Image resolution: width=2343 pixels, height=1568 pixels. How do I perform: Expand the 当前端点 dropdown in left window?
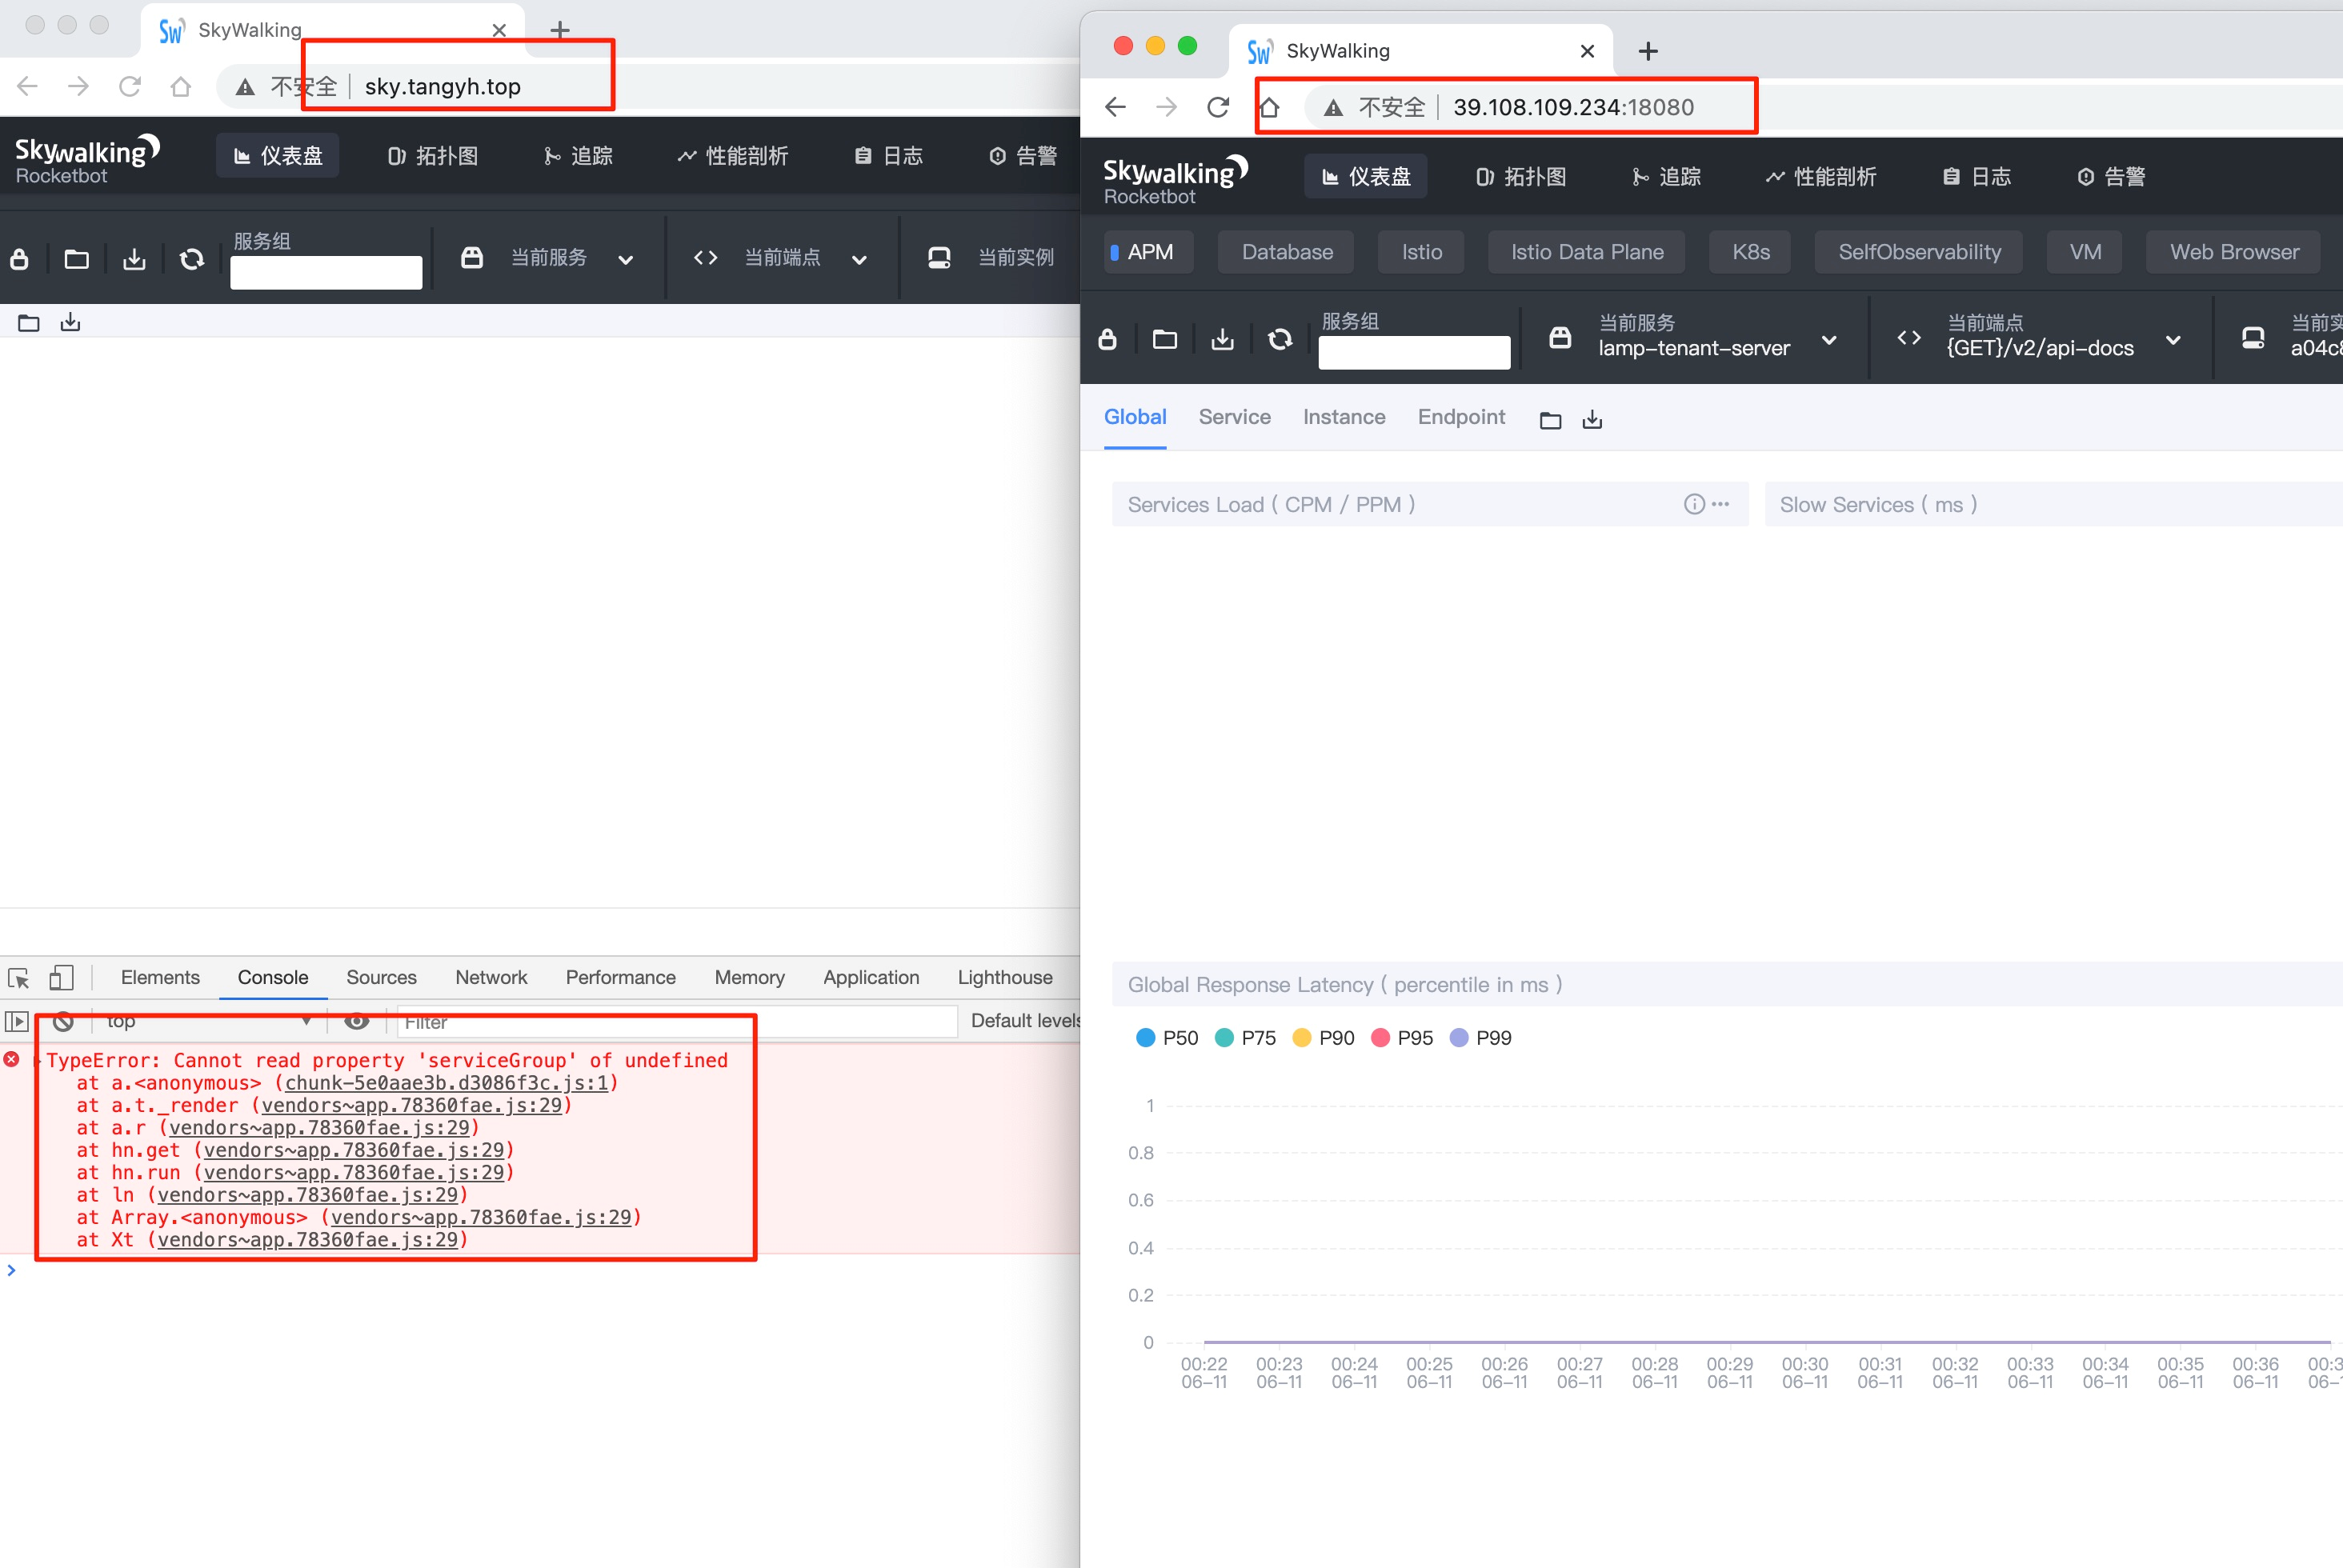pyautogui.click(x=859, y=260)
